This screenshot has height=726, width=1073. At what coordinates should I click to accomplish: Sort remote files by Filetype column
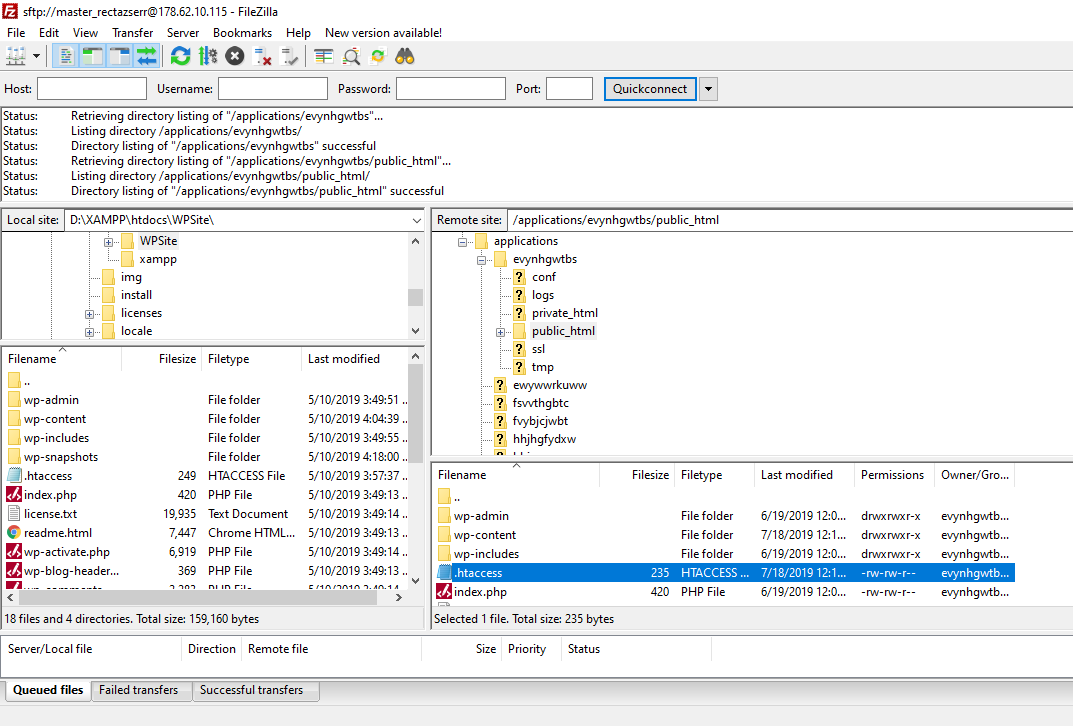click(x=715, y=475)
